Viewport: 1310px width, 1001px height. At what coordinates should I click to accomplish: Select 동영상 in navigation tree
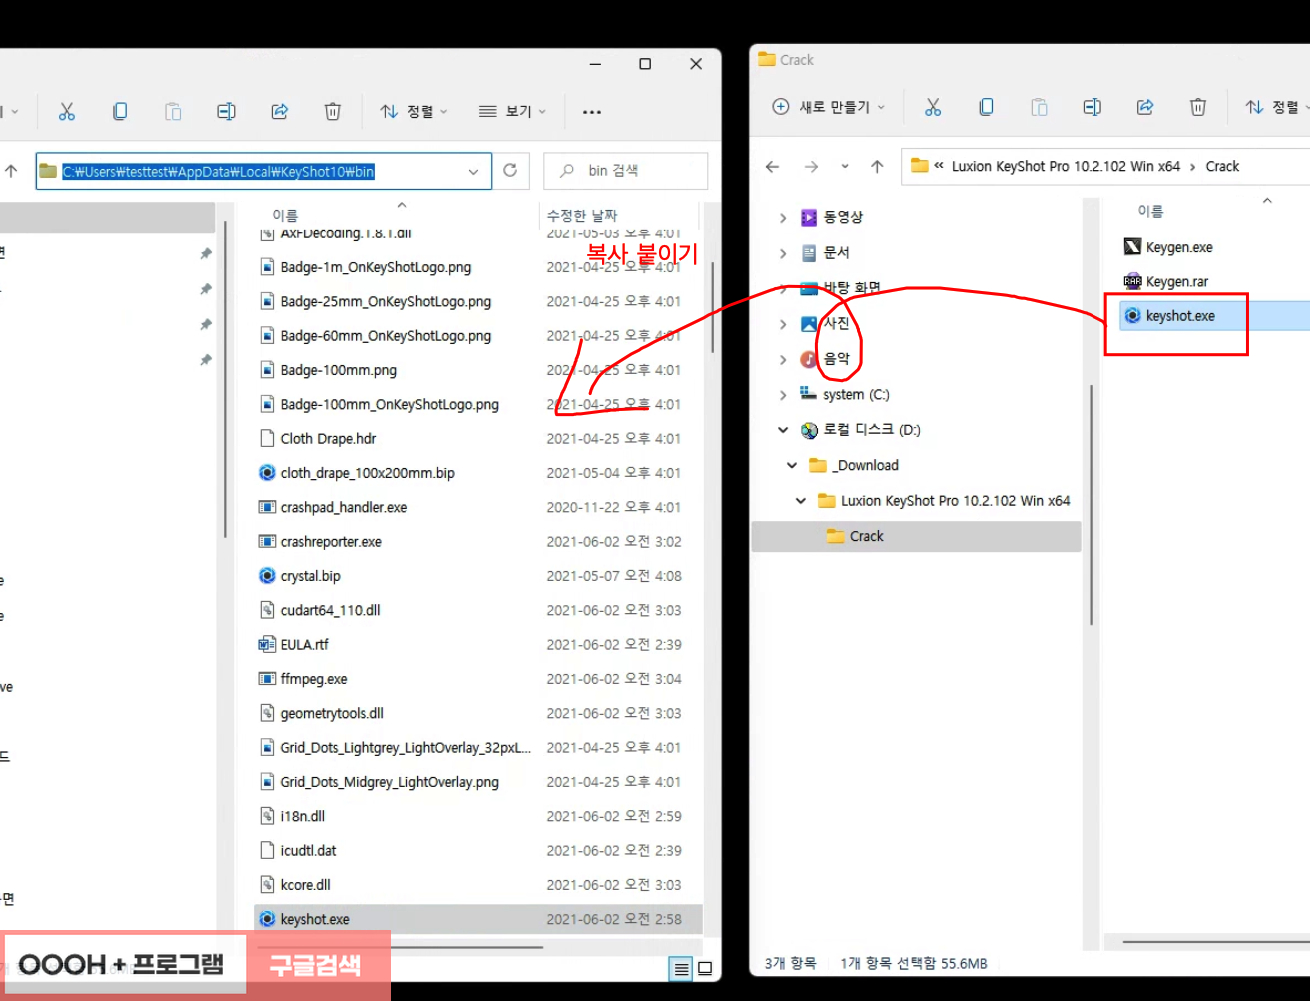pos(832,217)
